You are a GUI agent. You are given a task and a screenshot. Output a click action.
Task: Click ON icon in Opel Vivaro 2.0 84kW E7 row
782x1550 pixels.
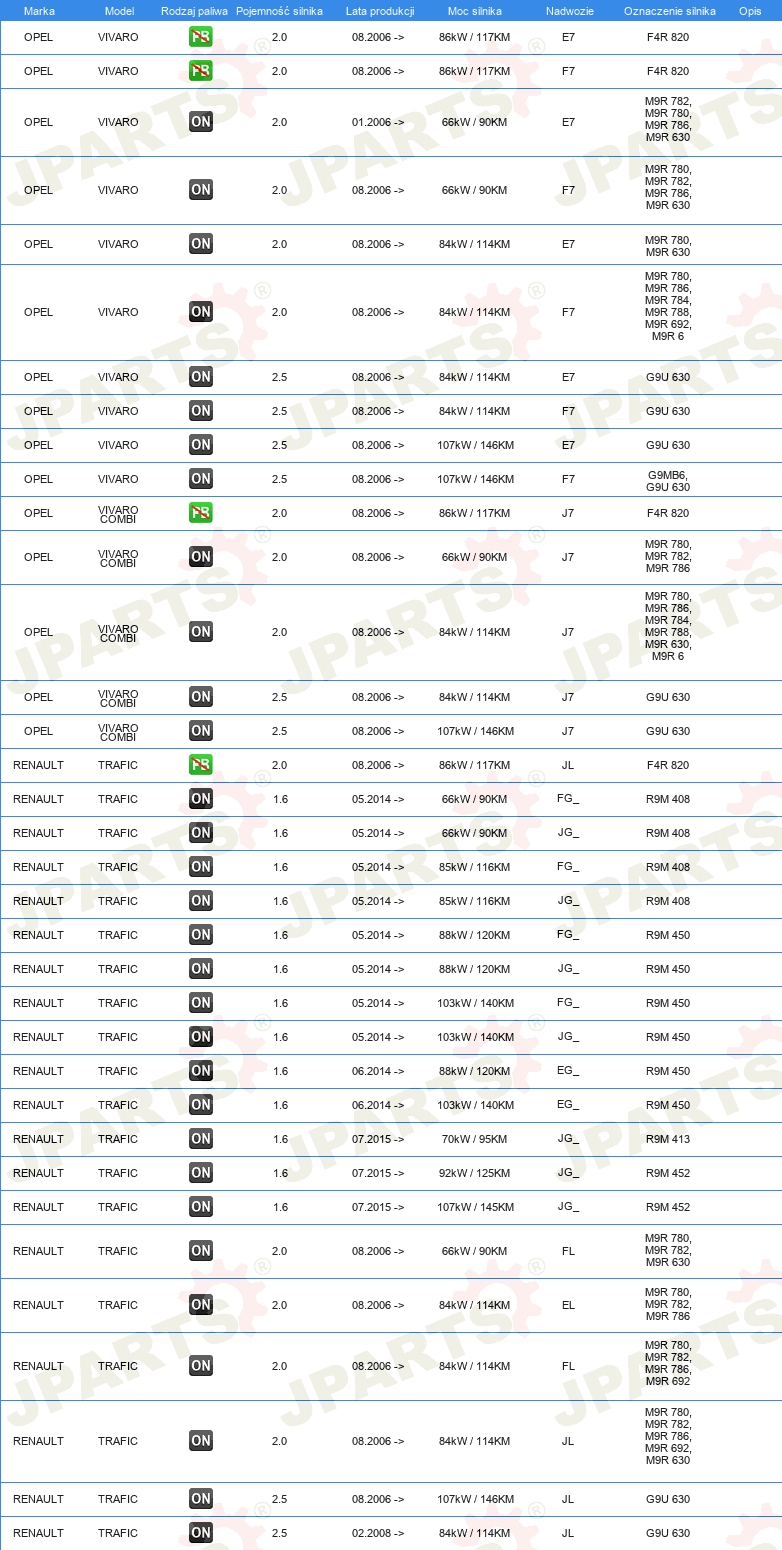click(x=201, y=244)
